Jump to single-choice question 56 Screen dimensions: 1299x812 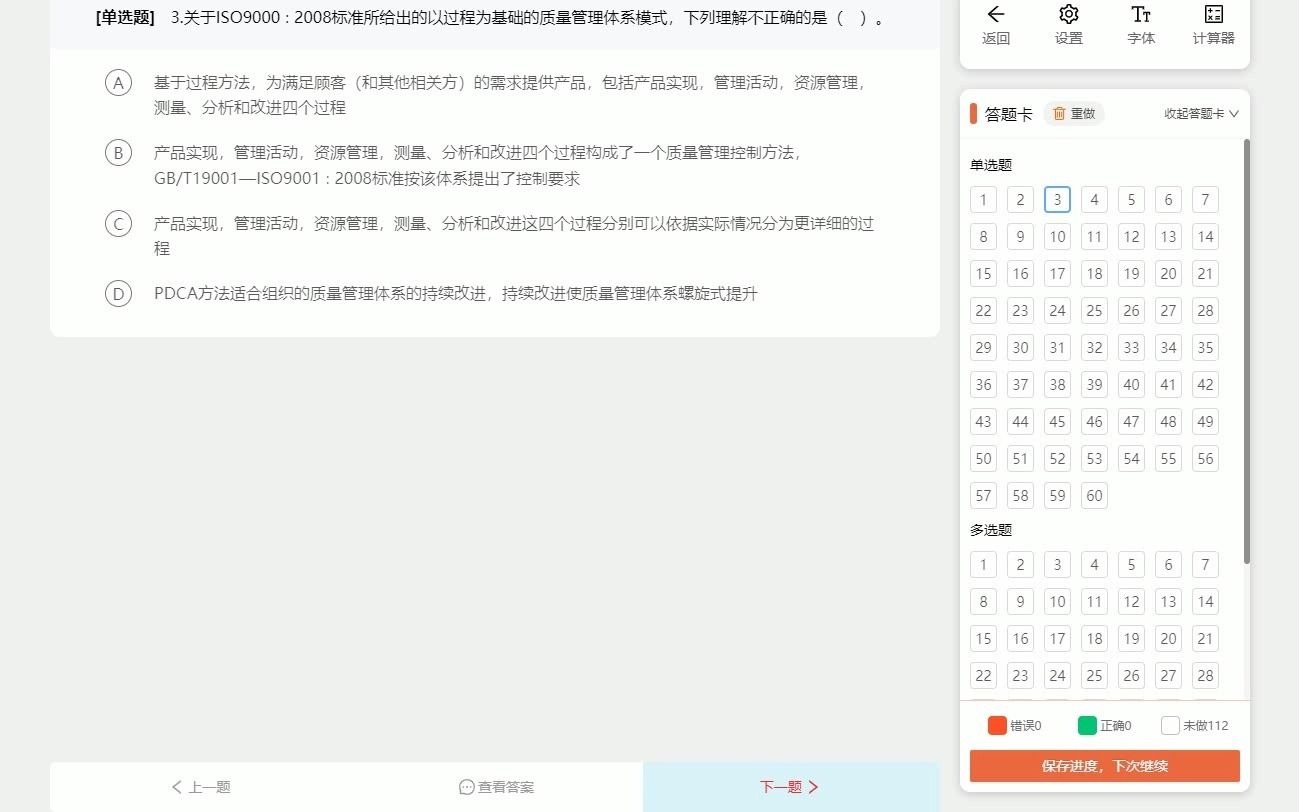(x=1205, y=458)
